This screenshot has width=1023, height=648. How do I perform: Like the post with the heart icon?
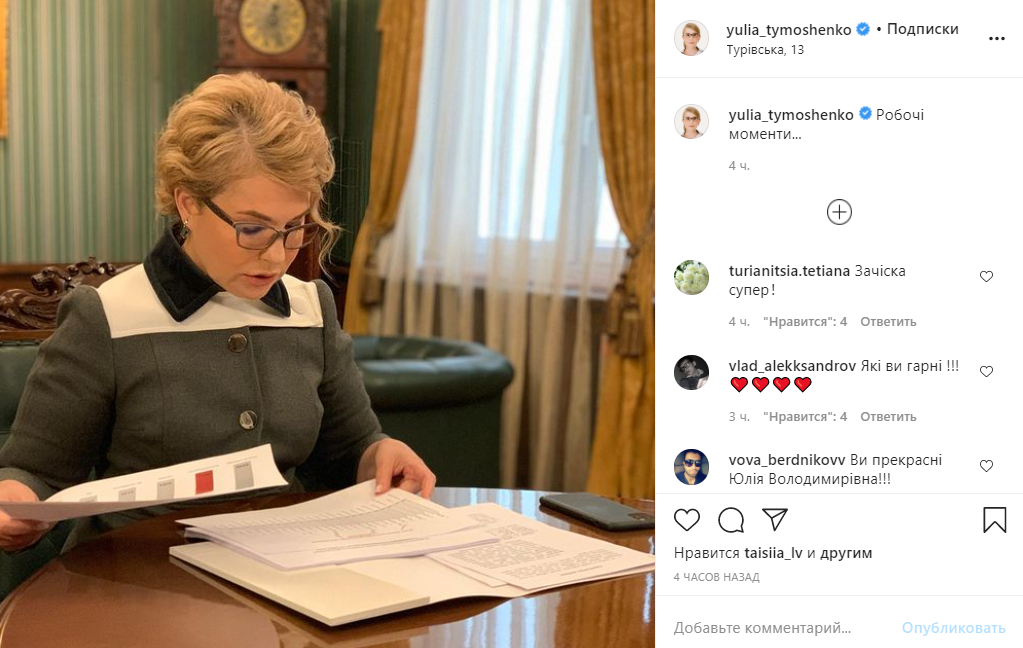click(686, 519)
